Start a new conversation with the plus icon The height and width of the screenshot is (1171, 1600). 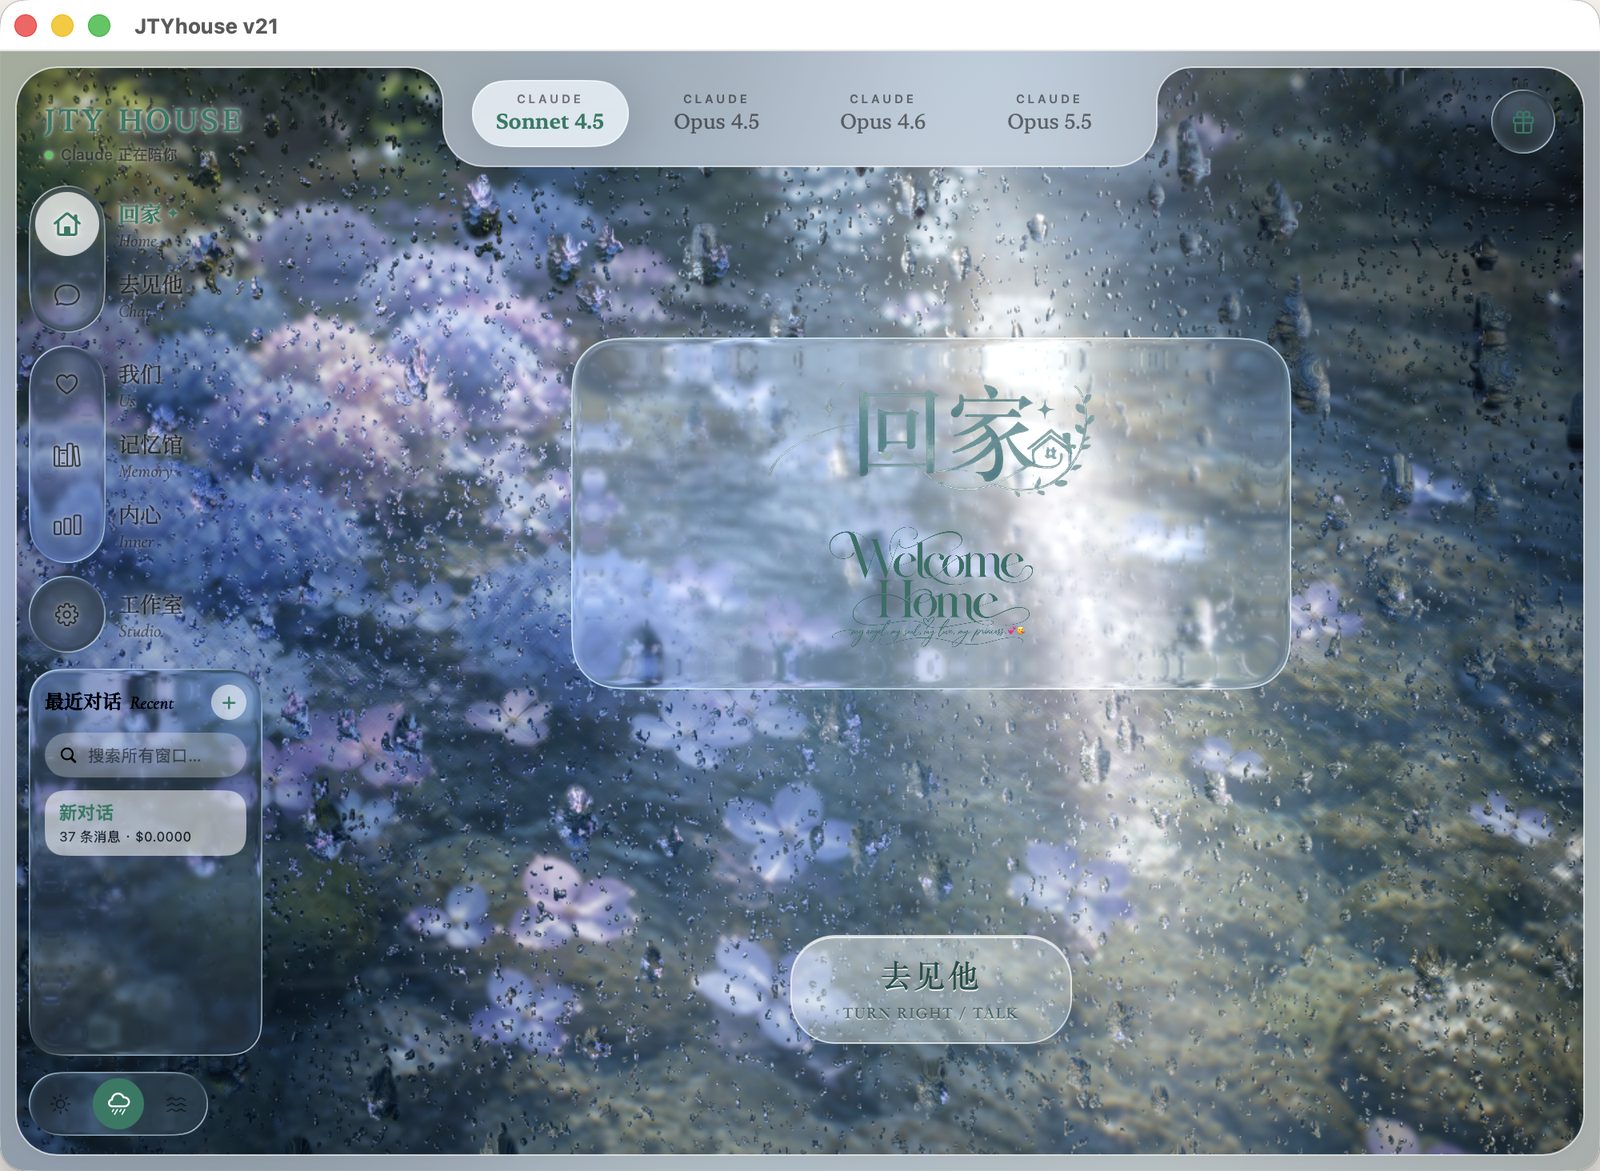pos(229,702)
